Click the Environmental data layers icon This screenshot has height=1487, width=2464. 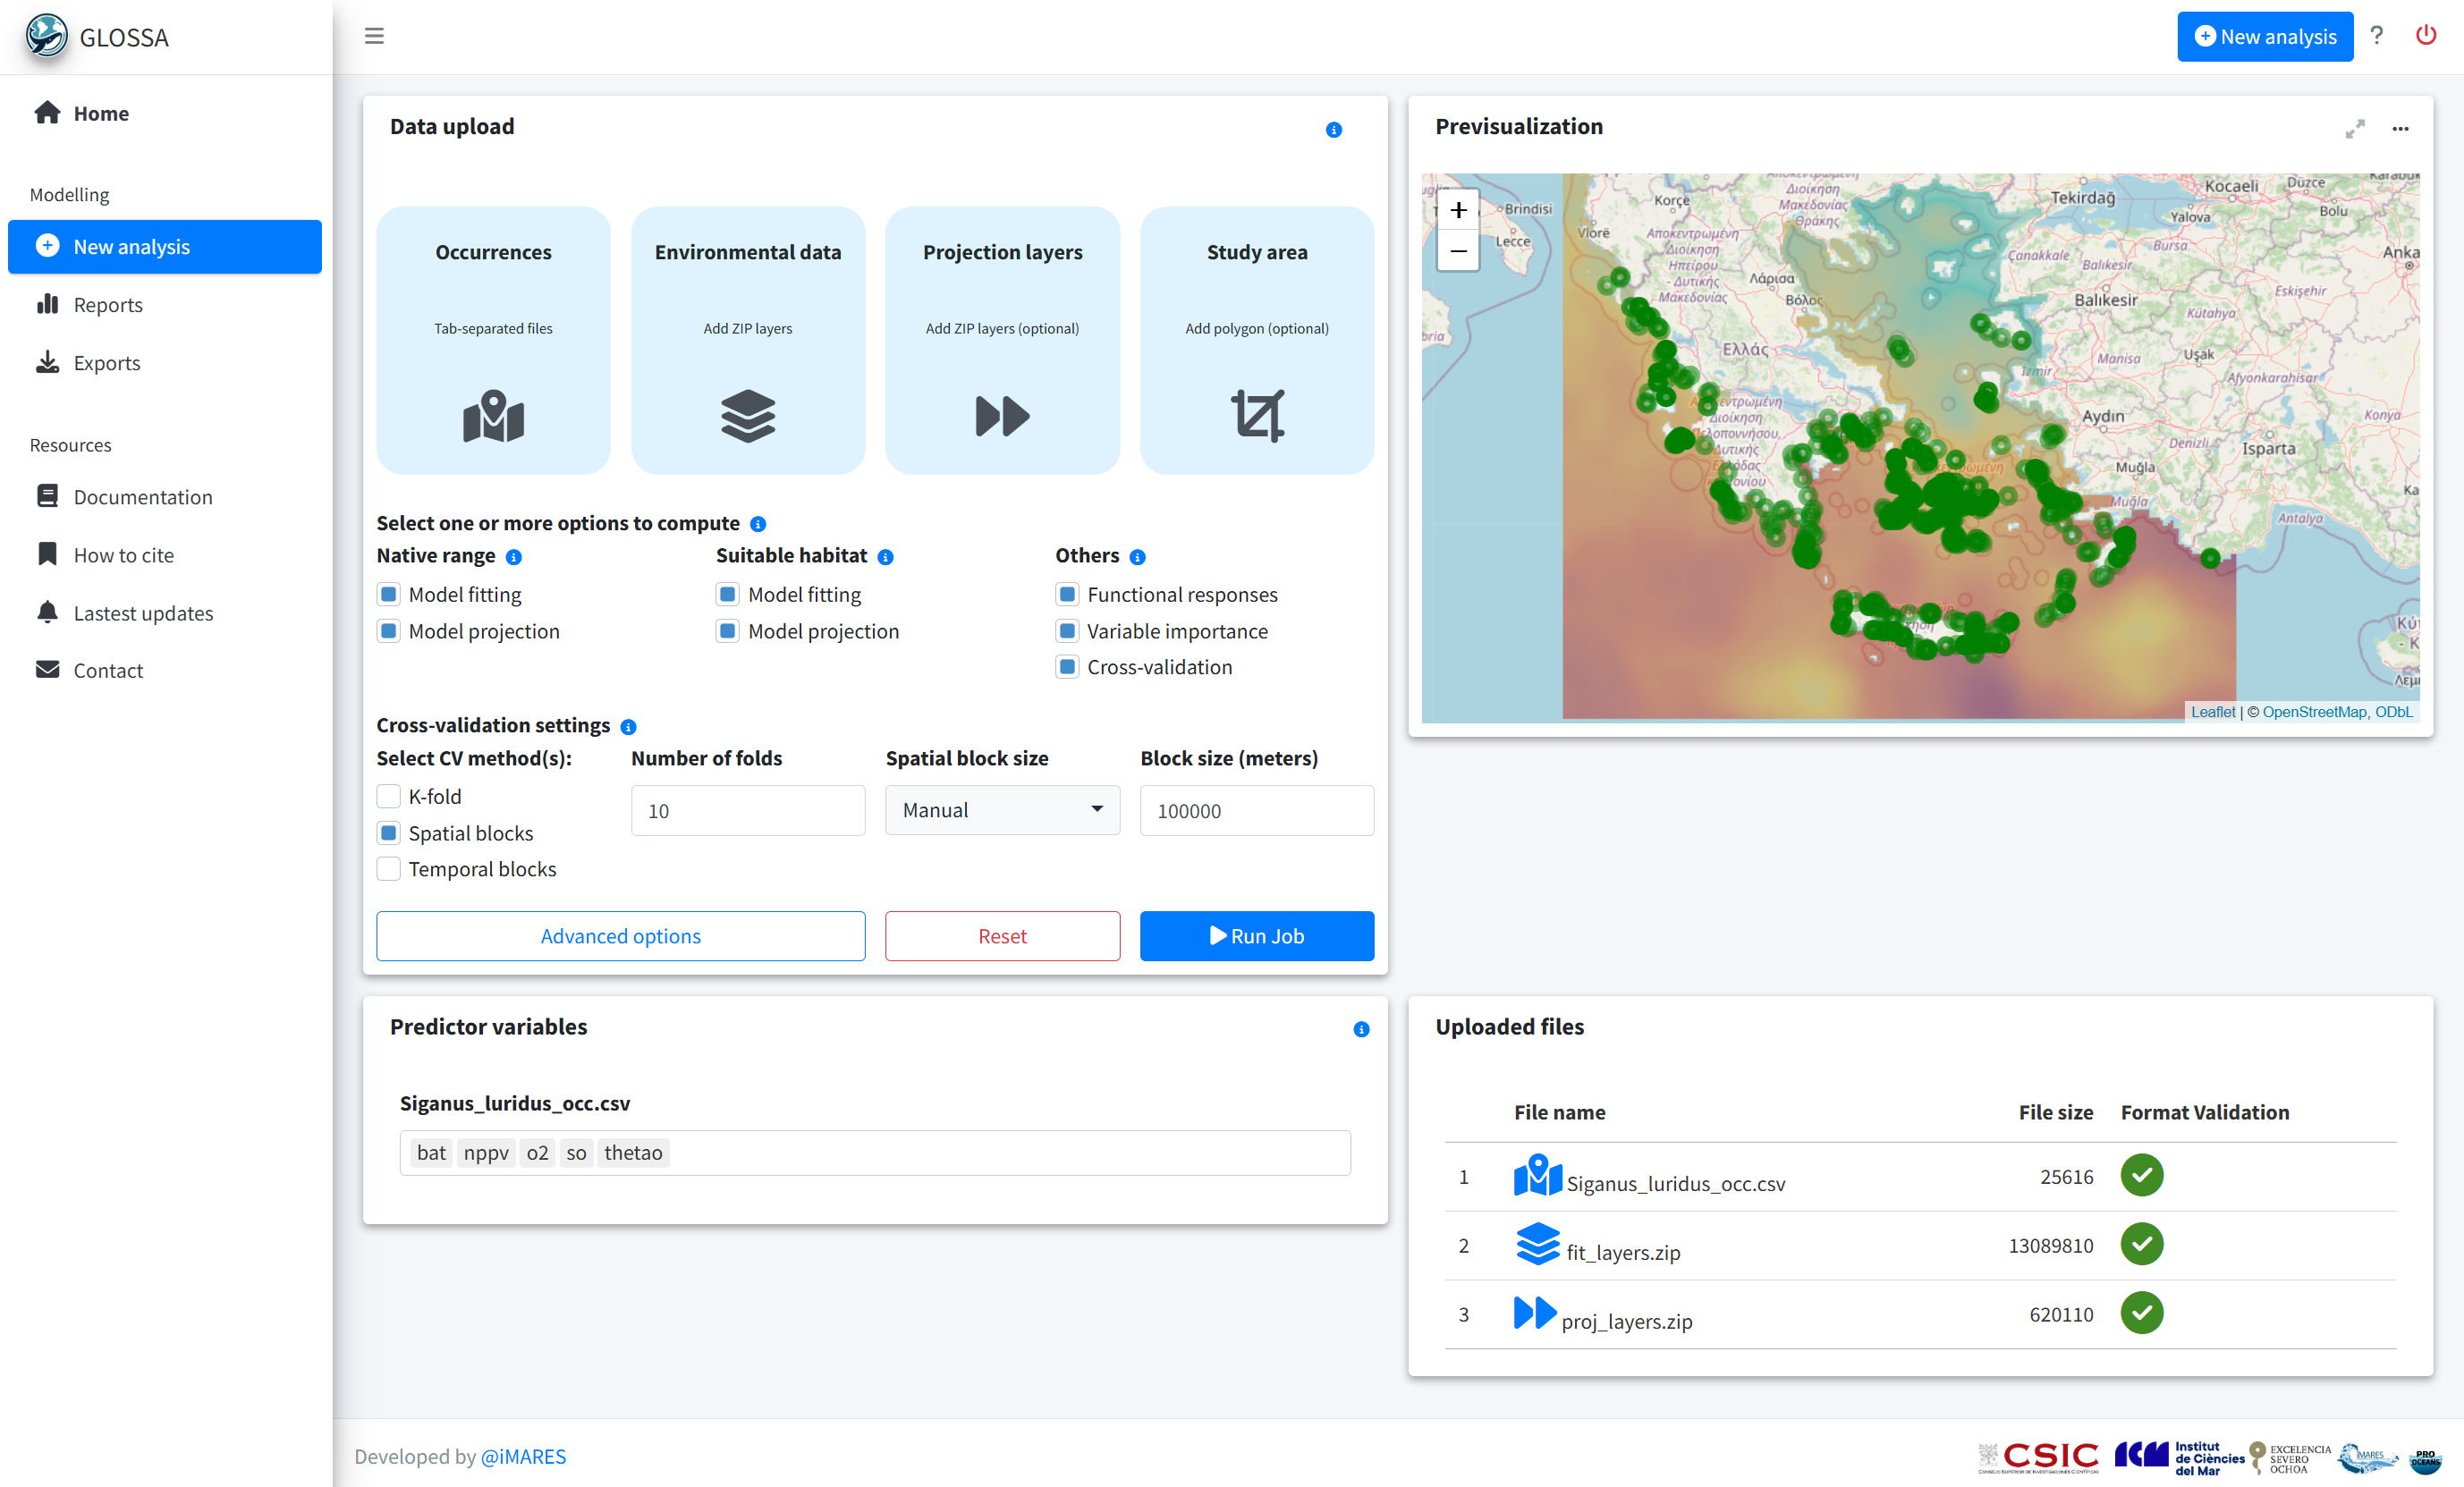tap(747, 416)
